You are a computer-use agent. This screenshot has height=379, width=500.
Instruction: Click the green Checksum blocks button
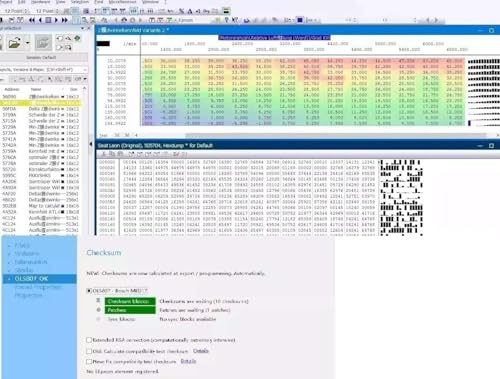130,301
